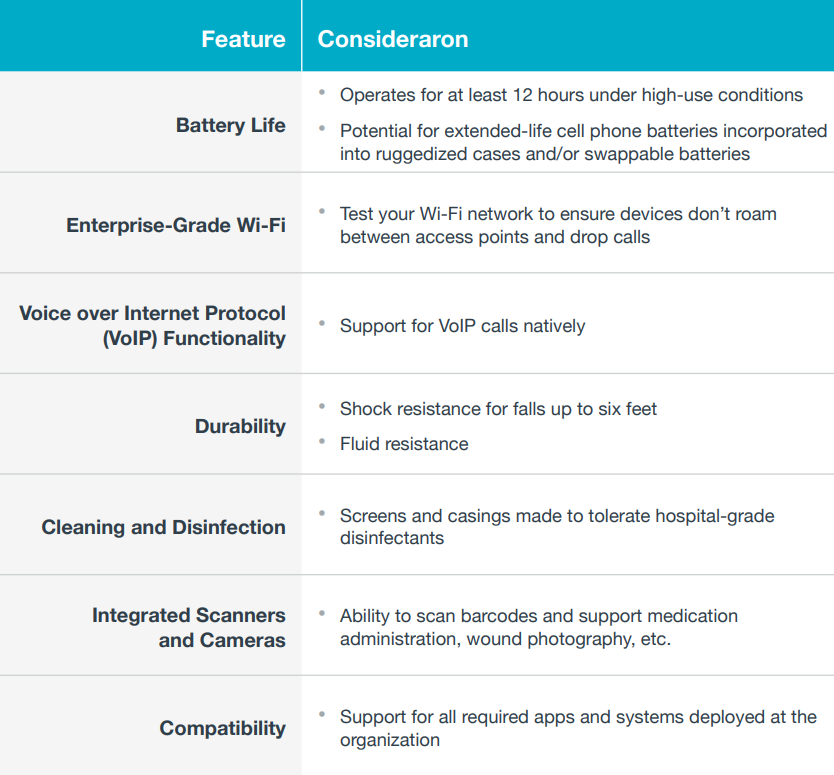
Task: Click the bullet point before "Fluid resistance"
Action: 322,441
